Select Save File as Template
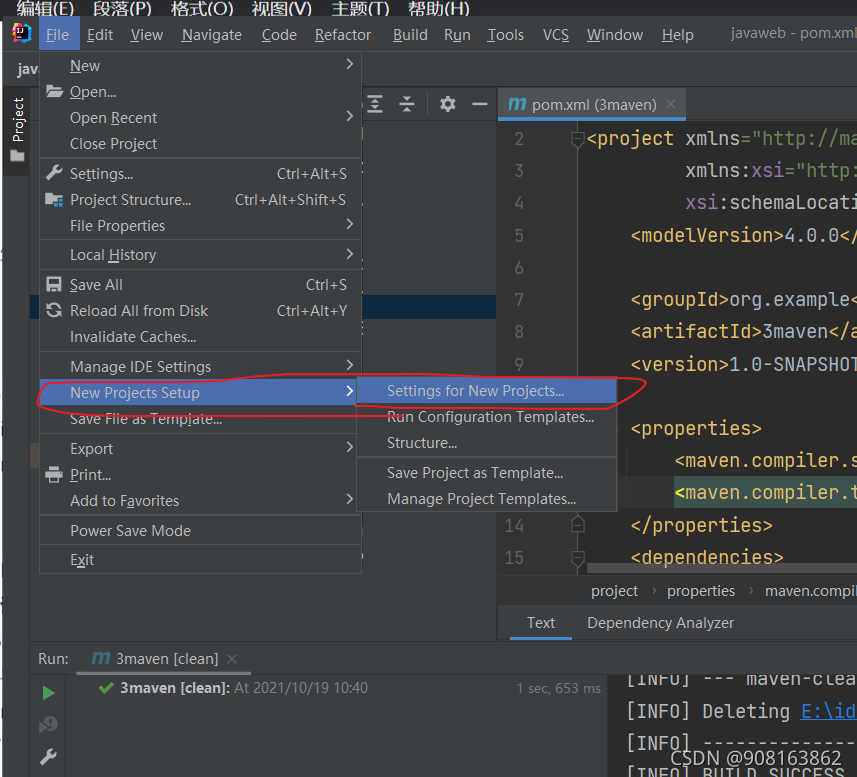Screen dimensions: 857x777 (200, 419)
